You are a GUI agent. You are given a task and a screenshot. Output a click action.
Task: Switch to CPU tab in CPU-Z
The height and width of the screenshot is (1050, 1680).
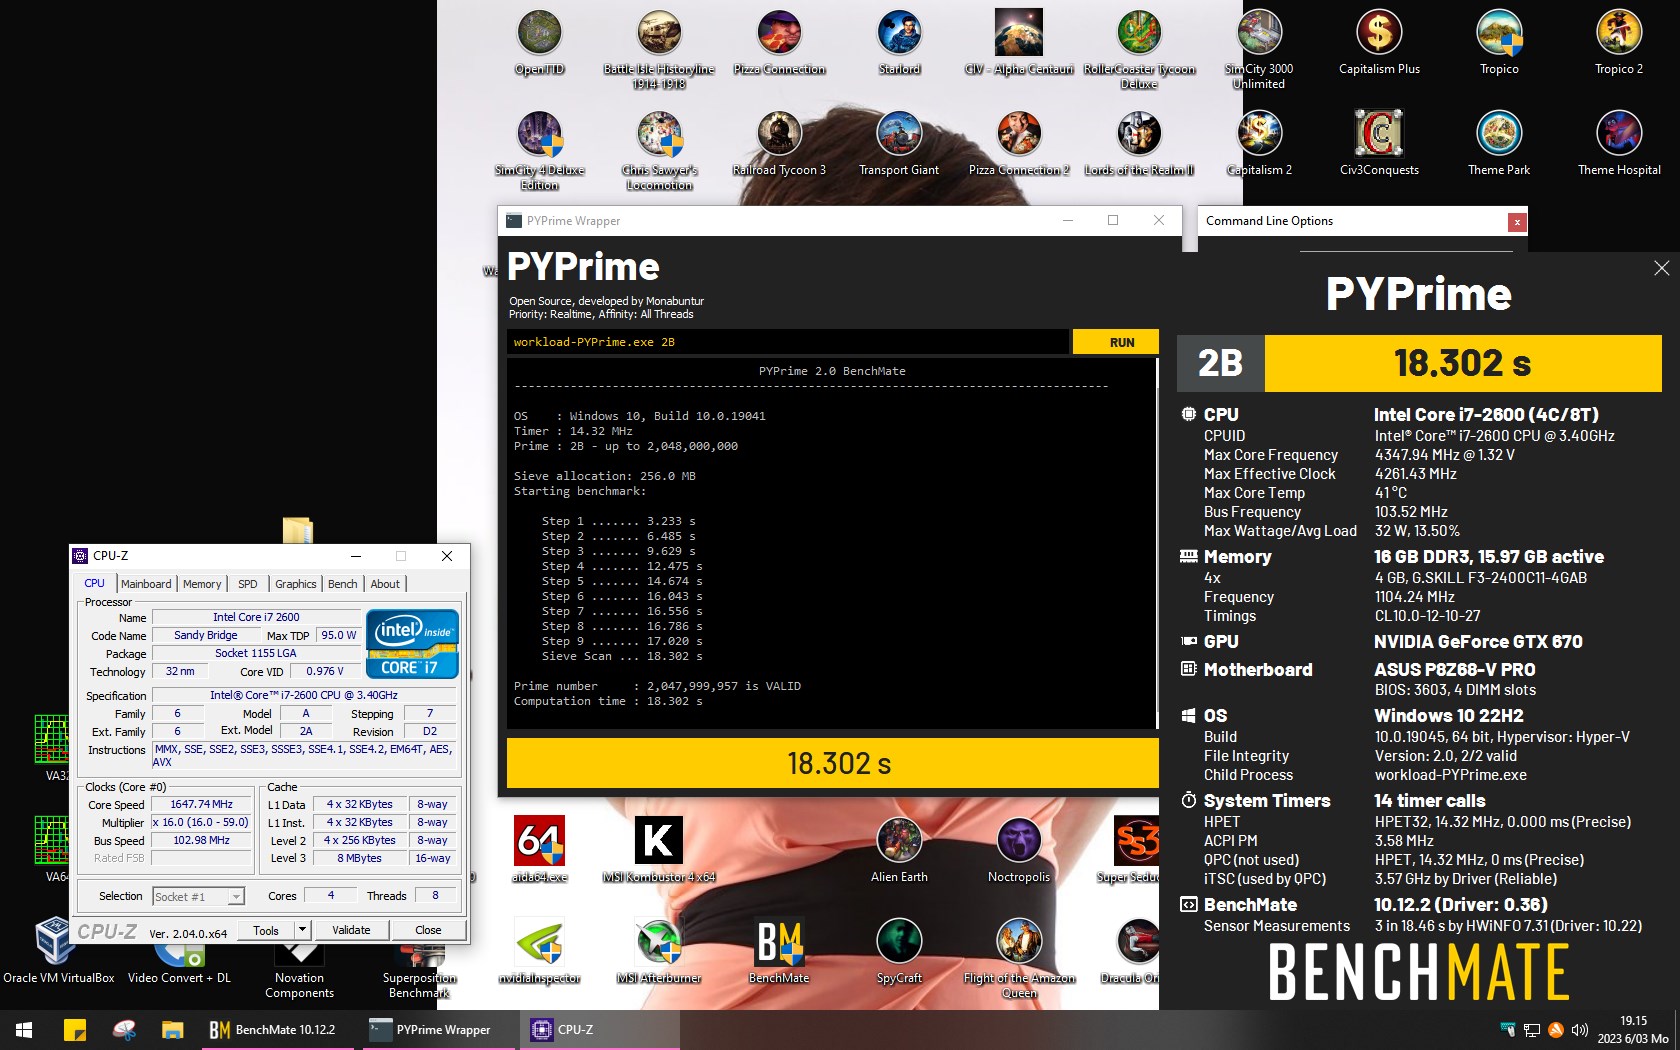click(95, 583)
